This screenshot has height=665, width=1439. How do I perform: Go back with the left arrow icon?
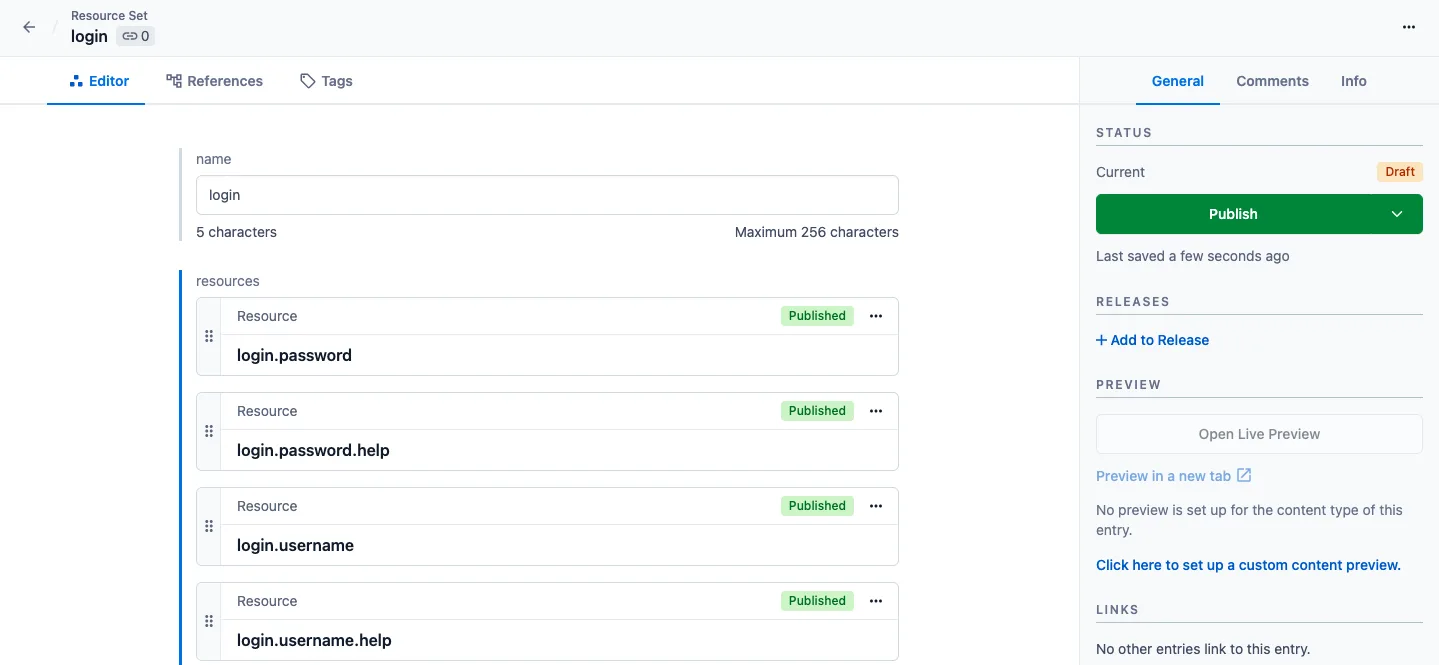(x=29, y=27)
